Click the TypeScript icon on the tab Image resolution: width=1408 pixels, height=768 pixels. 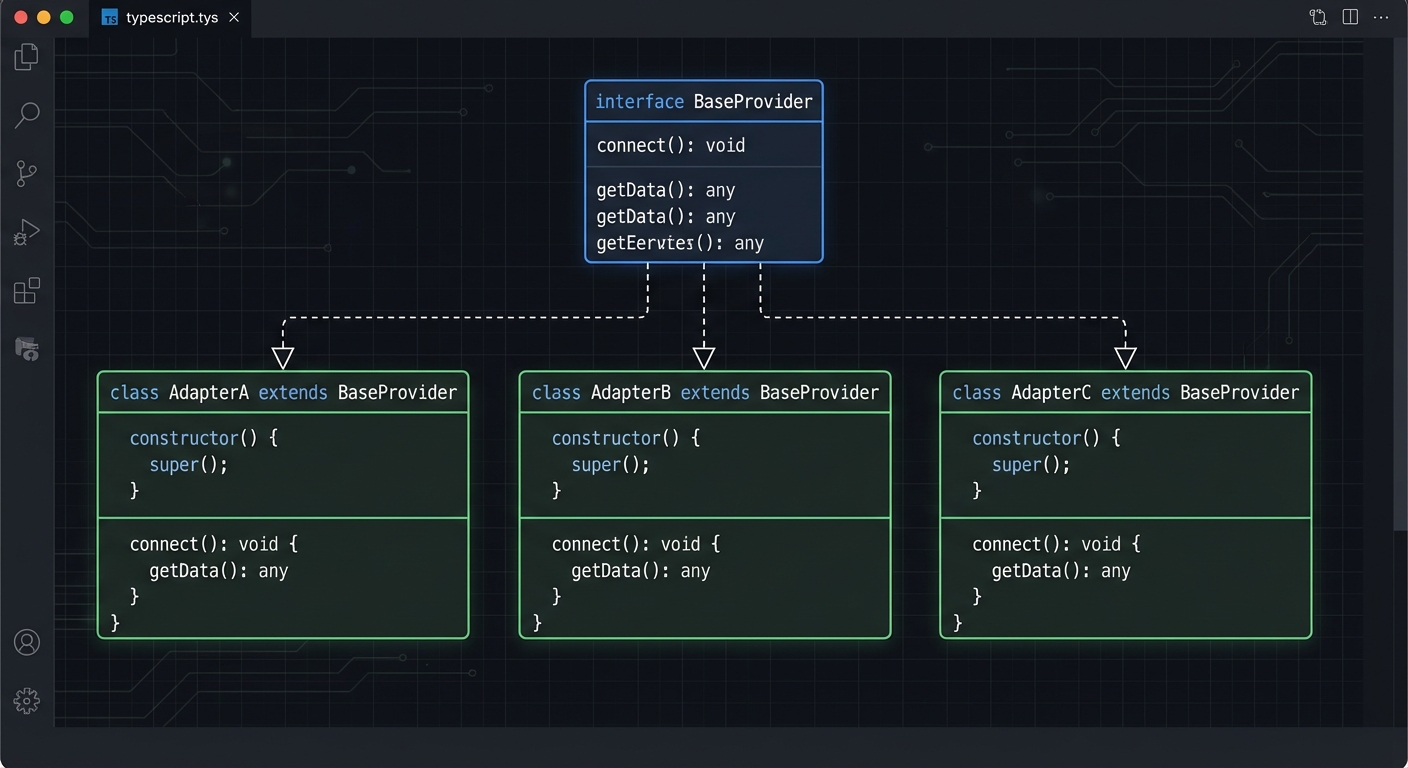[109, 17]
